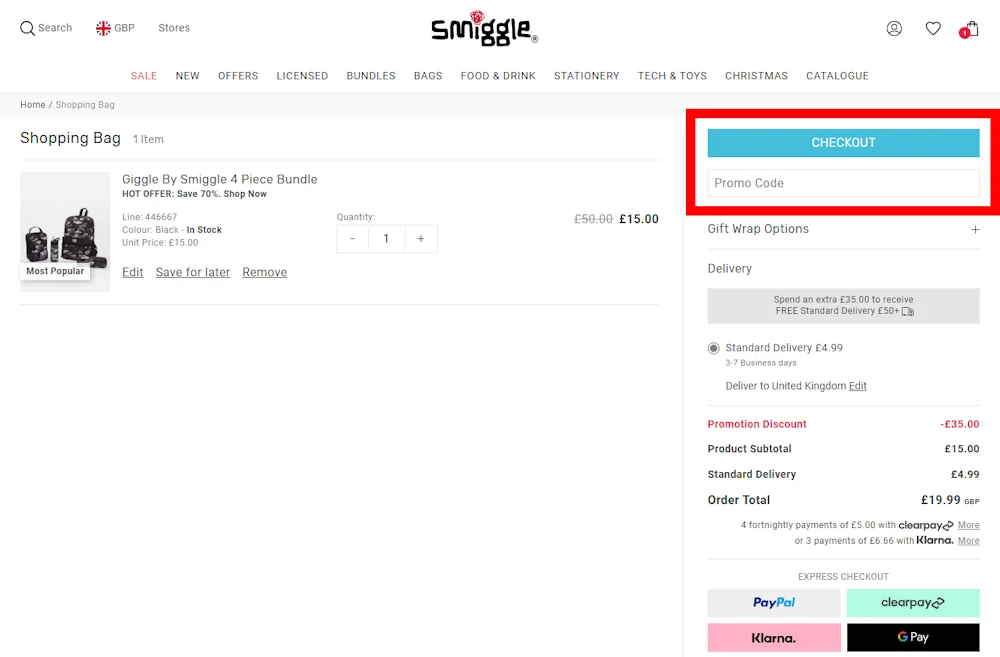Pay with clearpay express button
The width and height of the screenshot is (1000, 657).
[913, 603]
